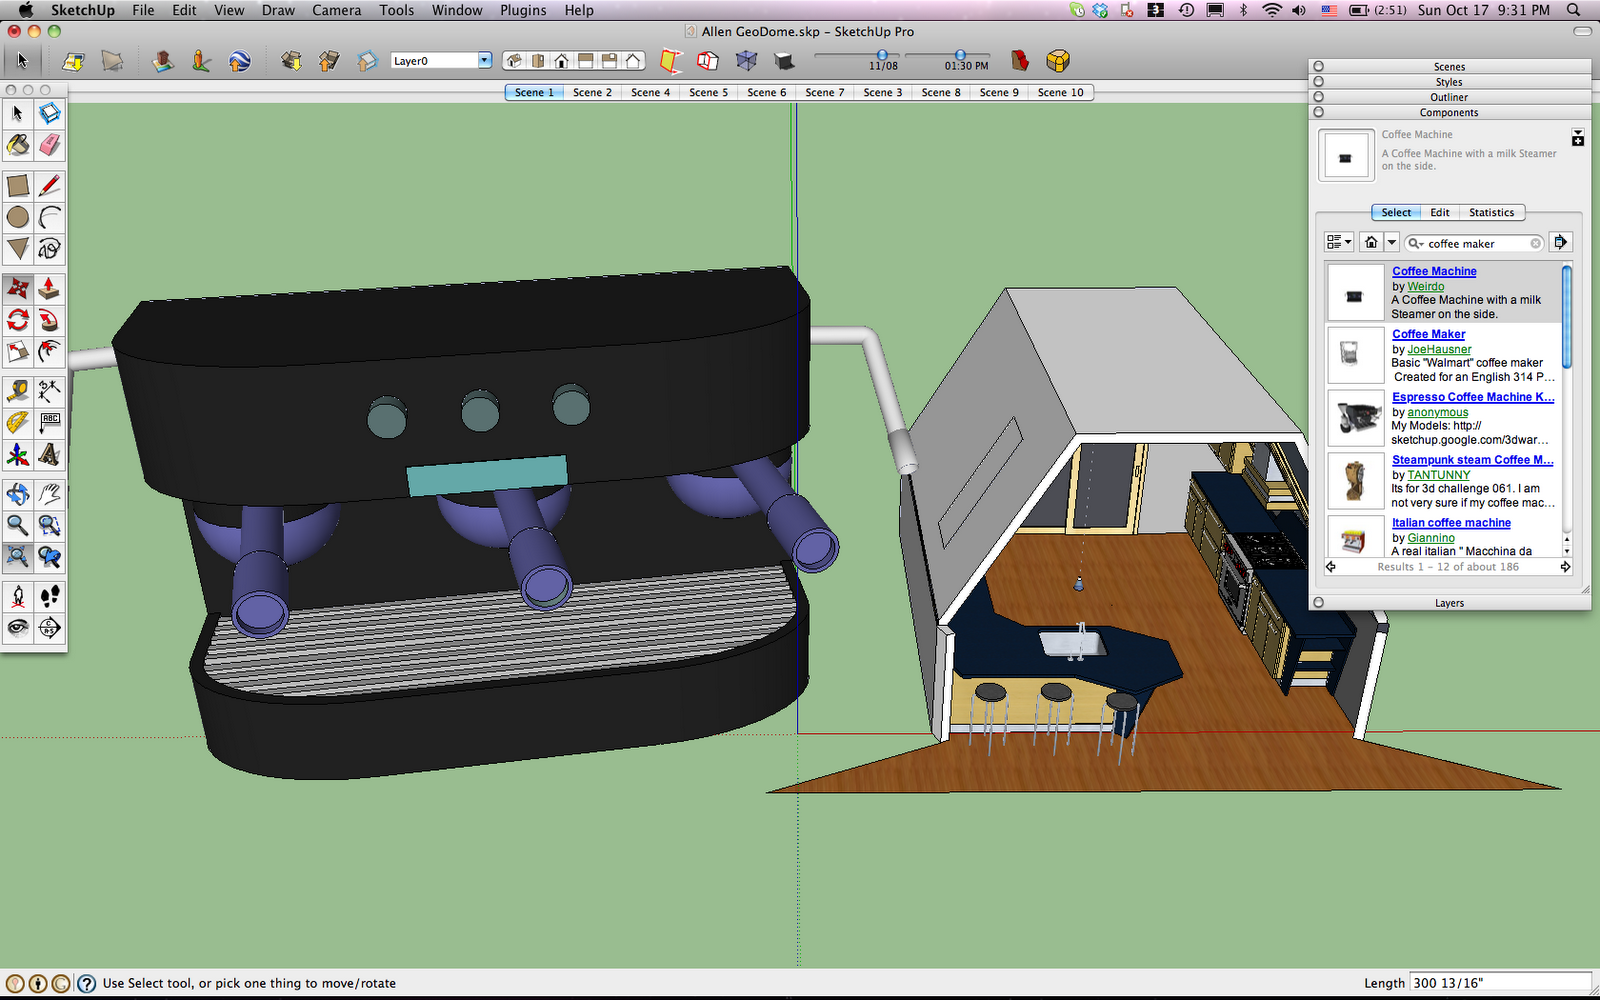The image size is (1600, 1000).
Task: Activate the Polygon tool
Action: click(18, 248)
